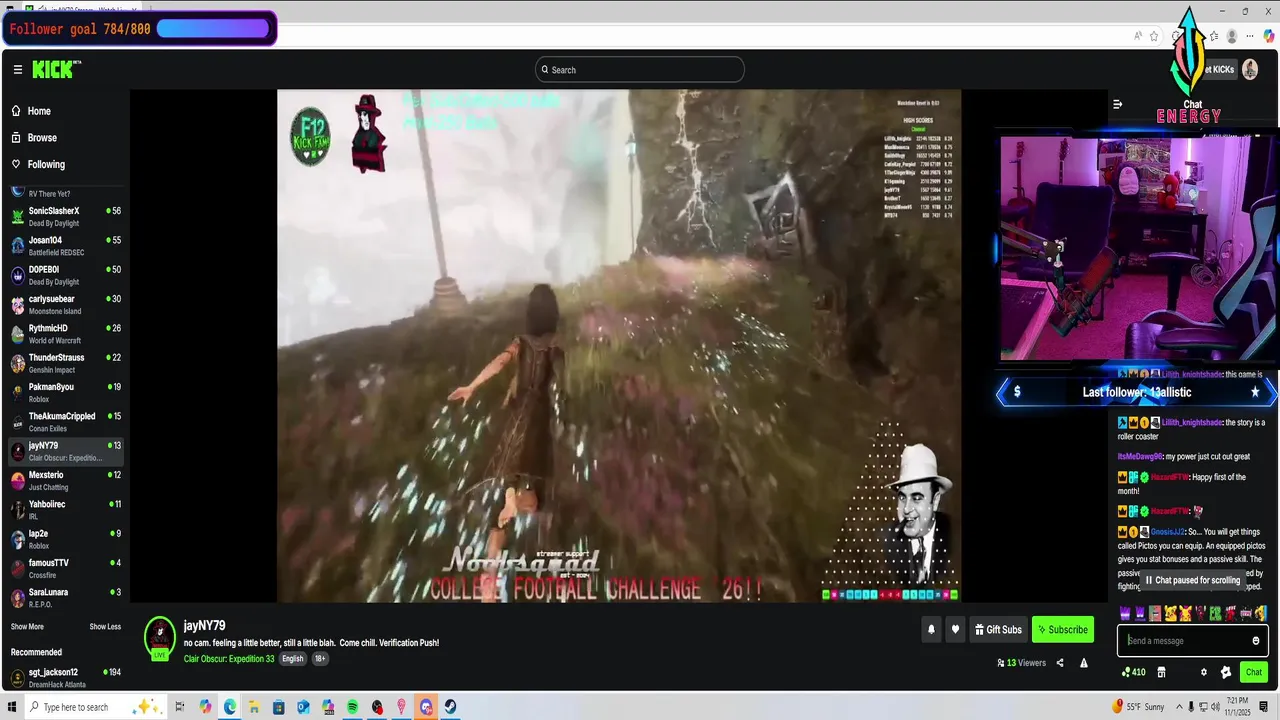Open user profile avatar menu
The height and width of the screenshot is (720, 1280).
pos(1250,69)
